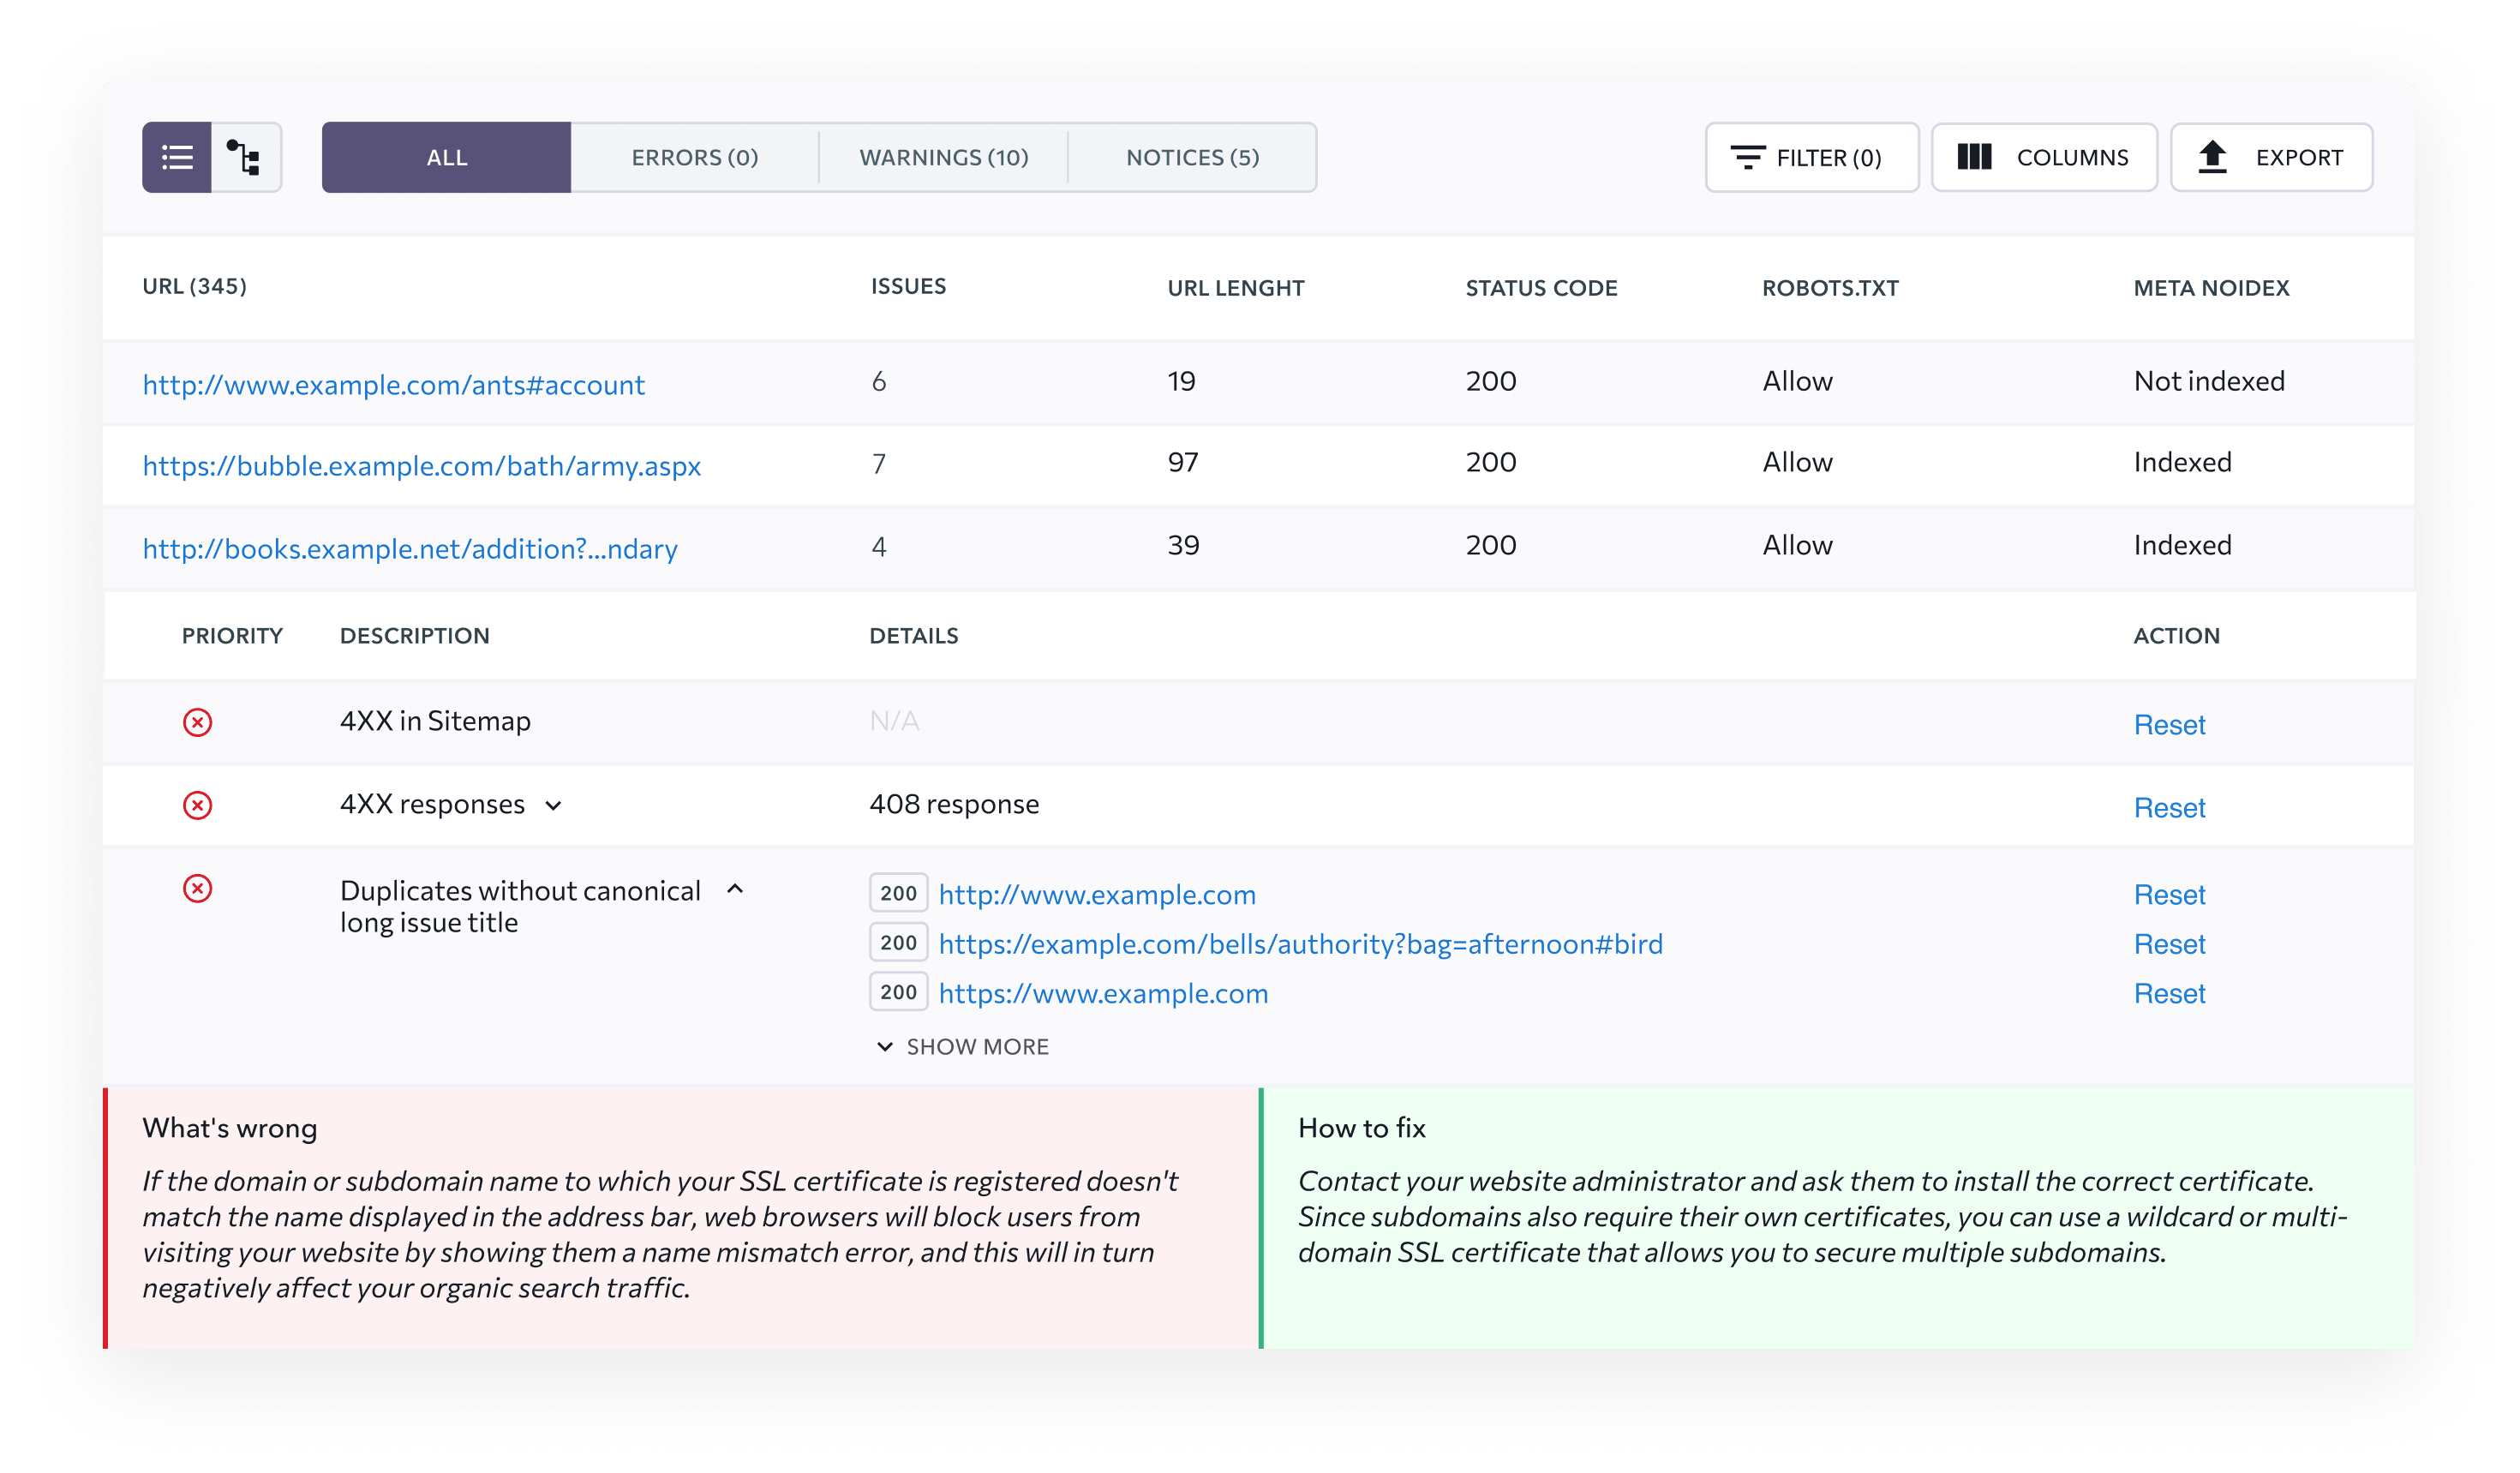Click the DETAILS column header
Viewport: 2520px width, 1473px height.
pos(914,636)
